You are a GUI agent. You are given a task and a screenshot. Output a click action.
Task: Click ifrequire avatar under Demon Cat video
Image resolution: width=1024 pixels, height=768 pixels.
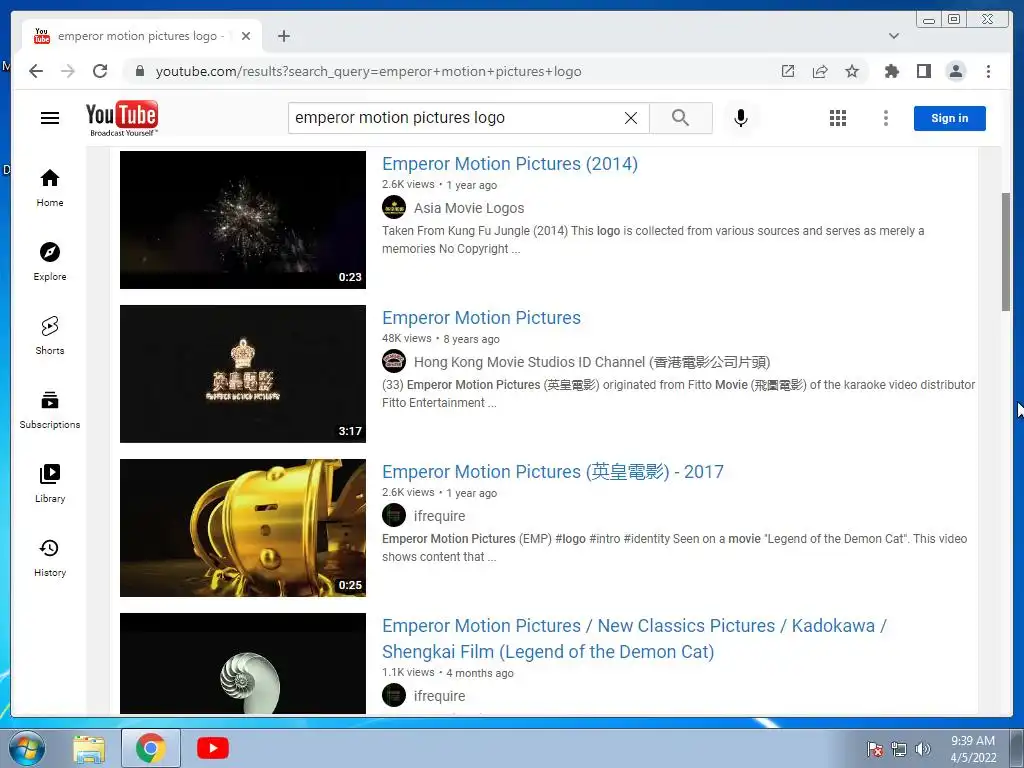[x=394, y=696]
